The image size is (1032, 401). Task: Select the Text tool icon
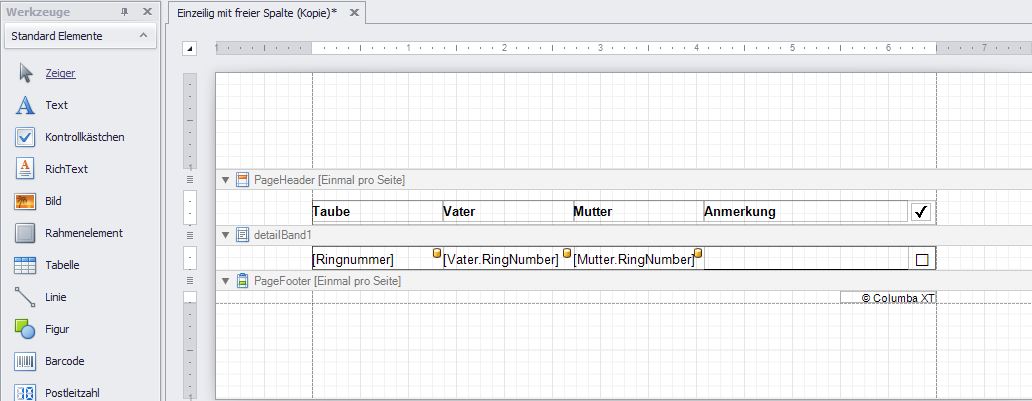tap(26, 105)
